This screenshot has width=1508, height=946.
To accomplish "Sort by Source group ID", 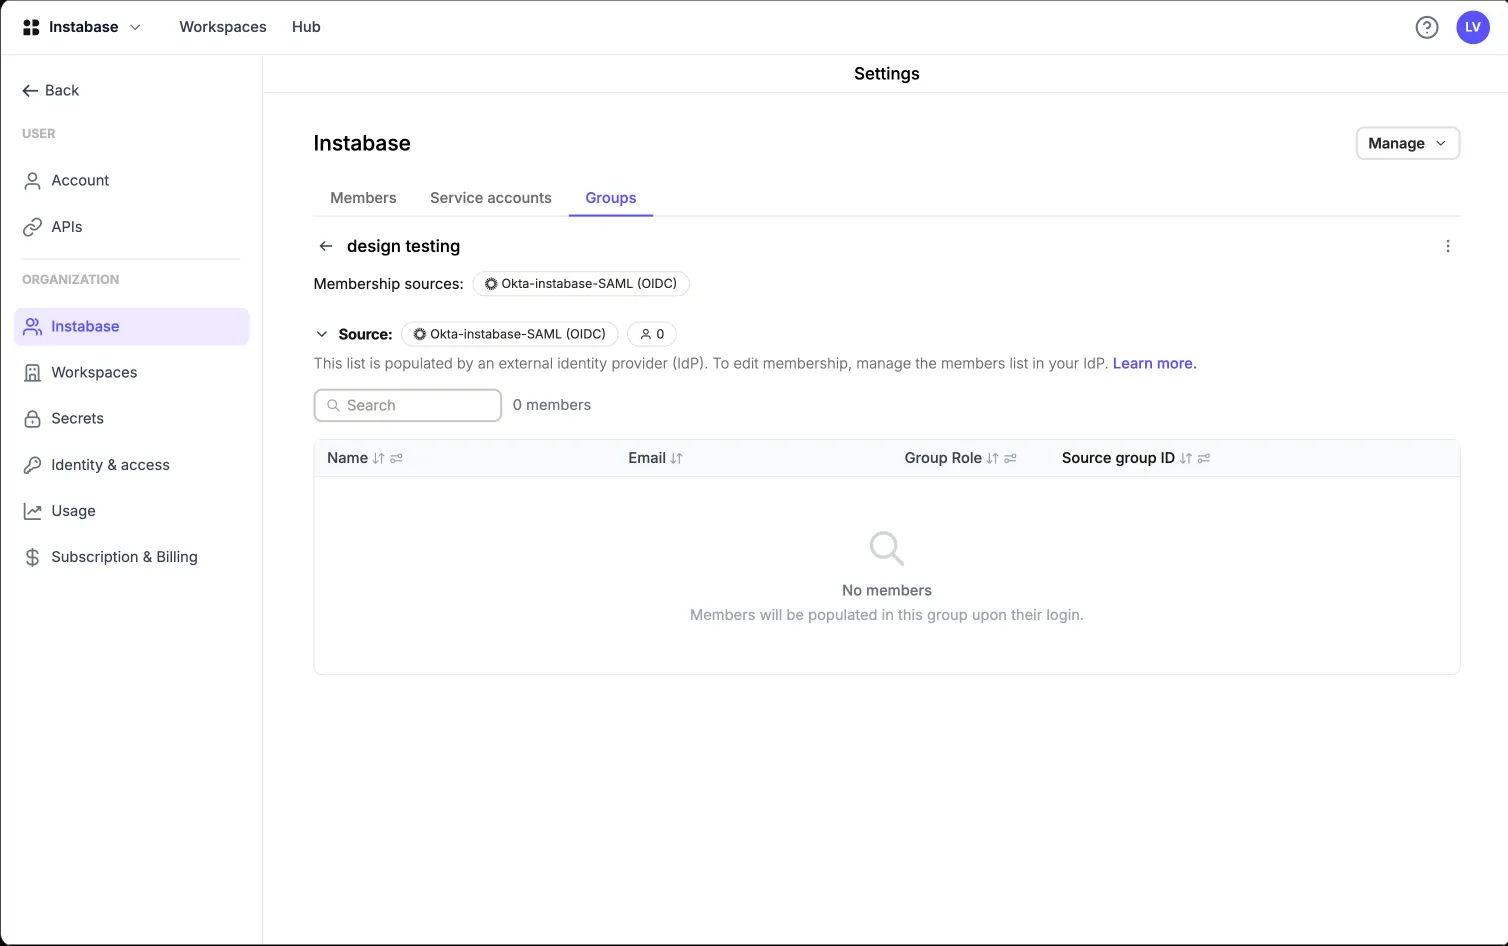I will tap(1186, 458).
